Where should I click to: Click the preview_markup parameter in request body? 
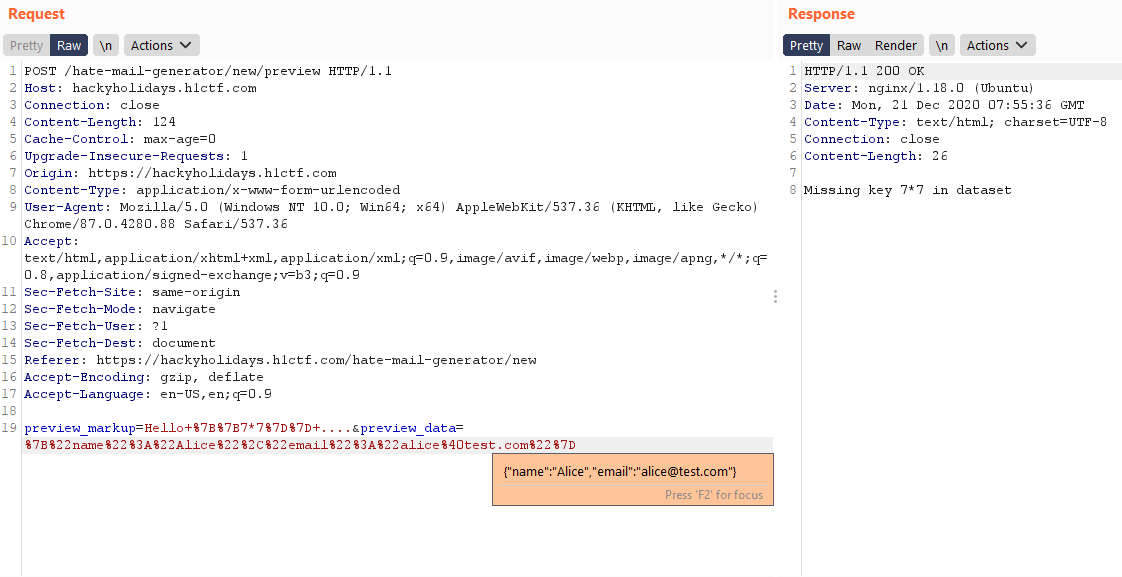click(80, 428)
